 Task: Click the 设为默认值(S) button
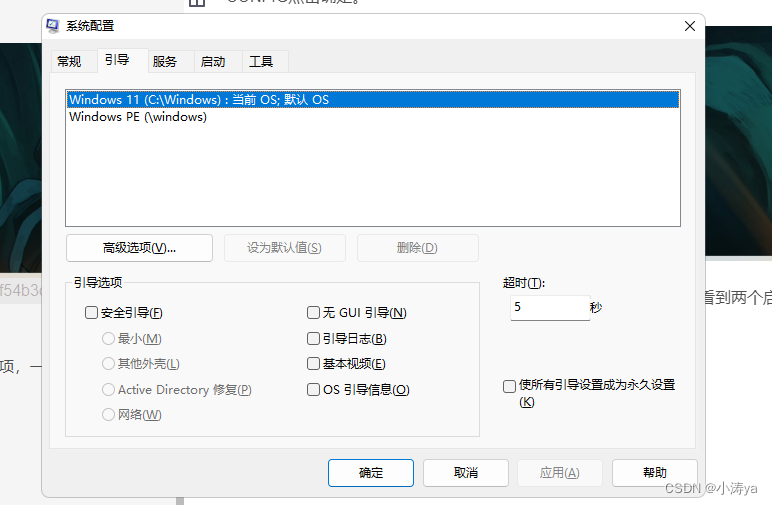pyautogui.click(x=285, y=248)
